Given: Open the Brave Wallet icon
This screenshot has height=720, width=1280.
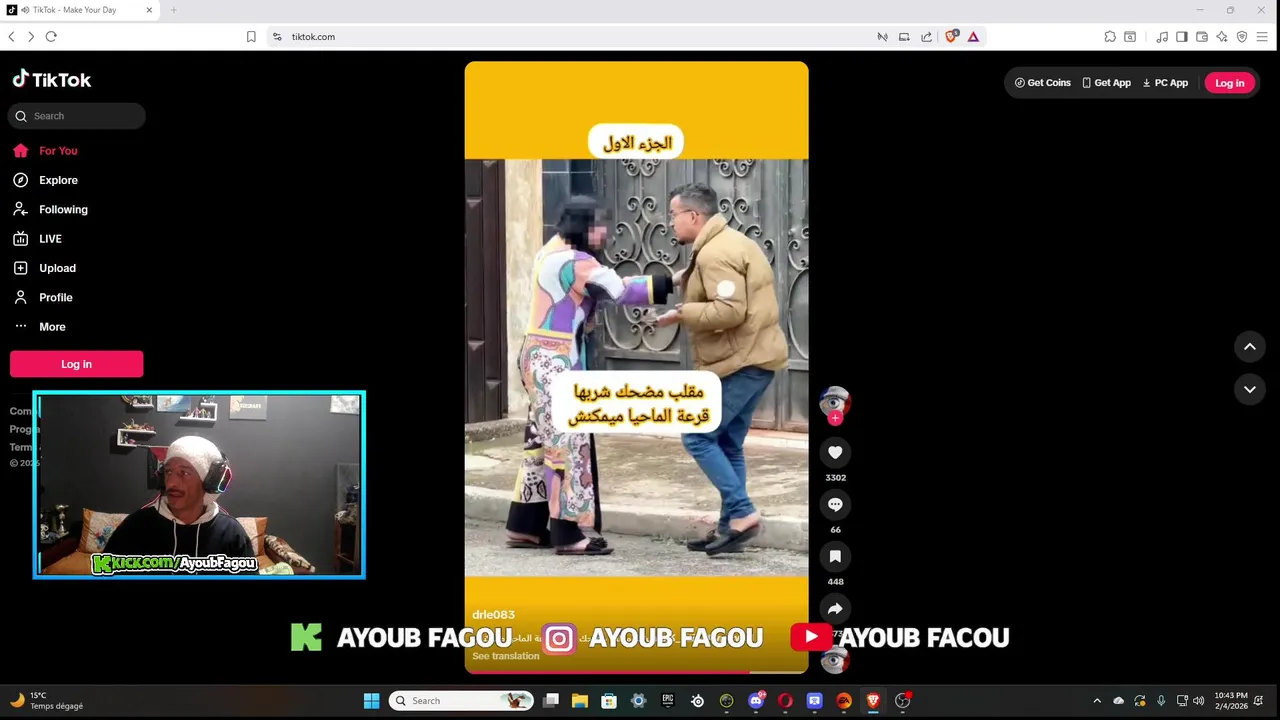Looking at the screenshot, I should point(1202,37).
